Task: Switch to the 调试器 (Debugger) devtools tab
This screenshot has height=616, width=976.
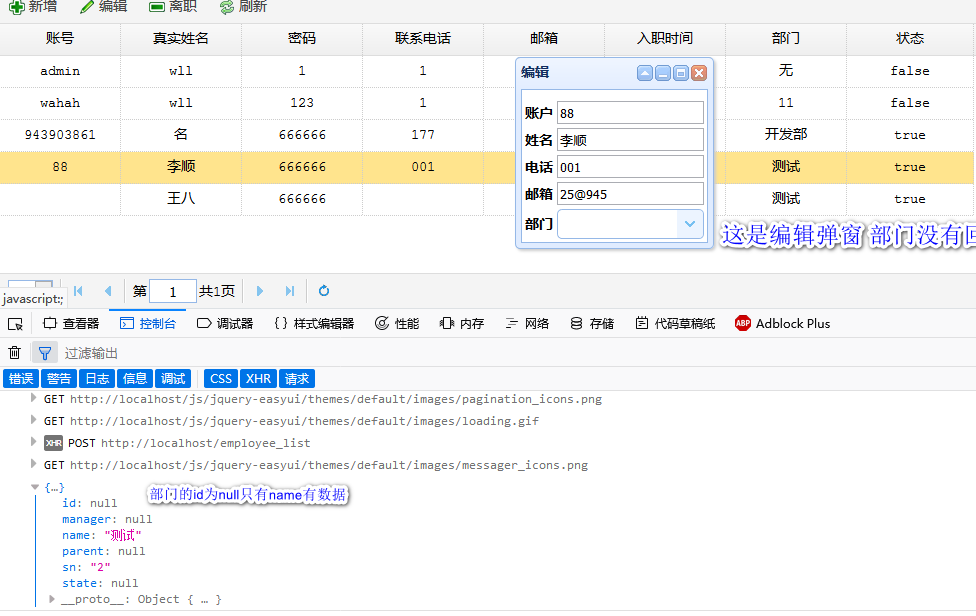Action: pos(225,323)
